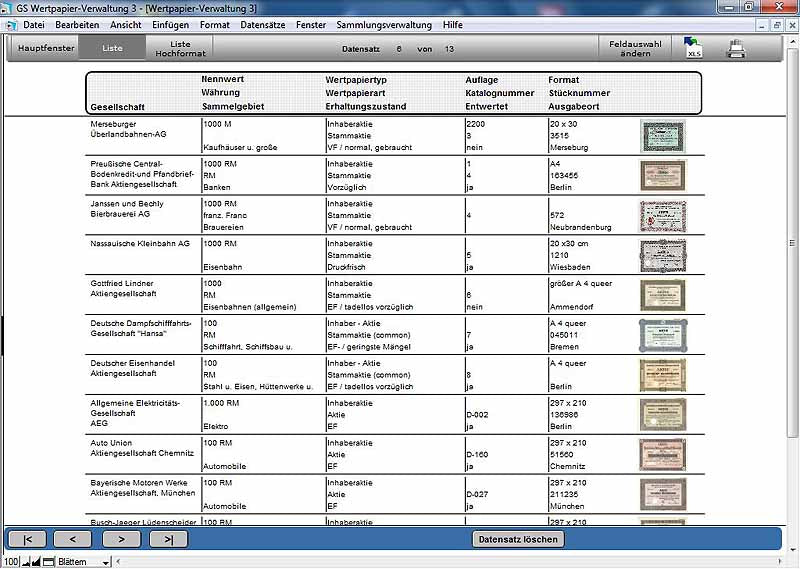Click the printer icon in toolbar
800x569 pixels.
735,48
